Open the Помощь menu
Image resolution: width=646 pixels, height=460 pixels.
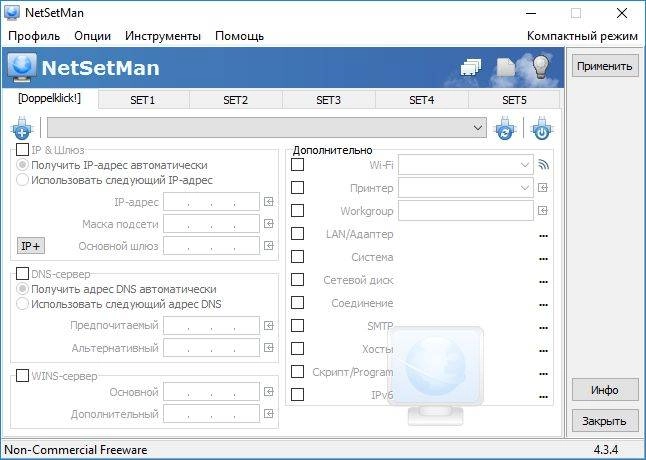(x=239, y=36)
